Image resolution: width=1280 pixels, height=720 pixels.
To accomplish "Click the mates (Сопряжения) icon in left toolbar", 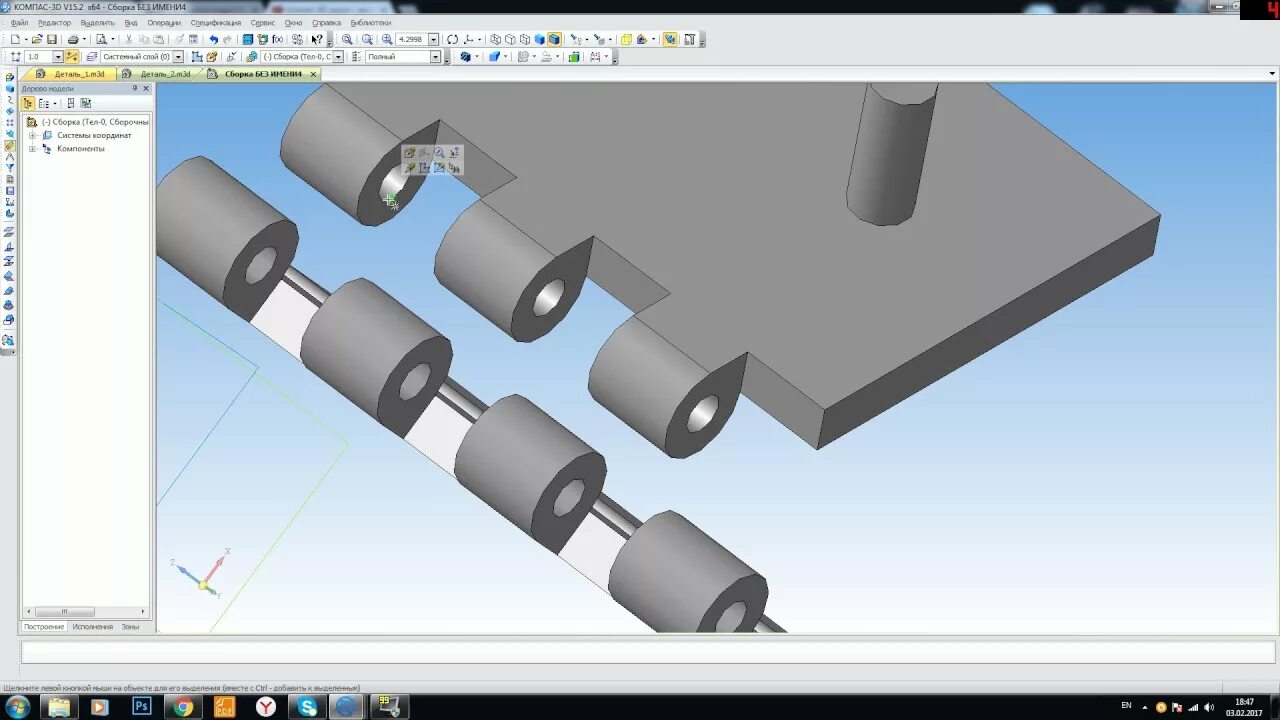I will [9, 146].
